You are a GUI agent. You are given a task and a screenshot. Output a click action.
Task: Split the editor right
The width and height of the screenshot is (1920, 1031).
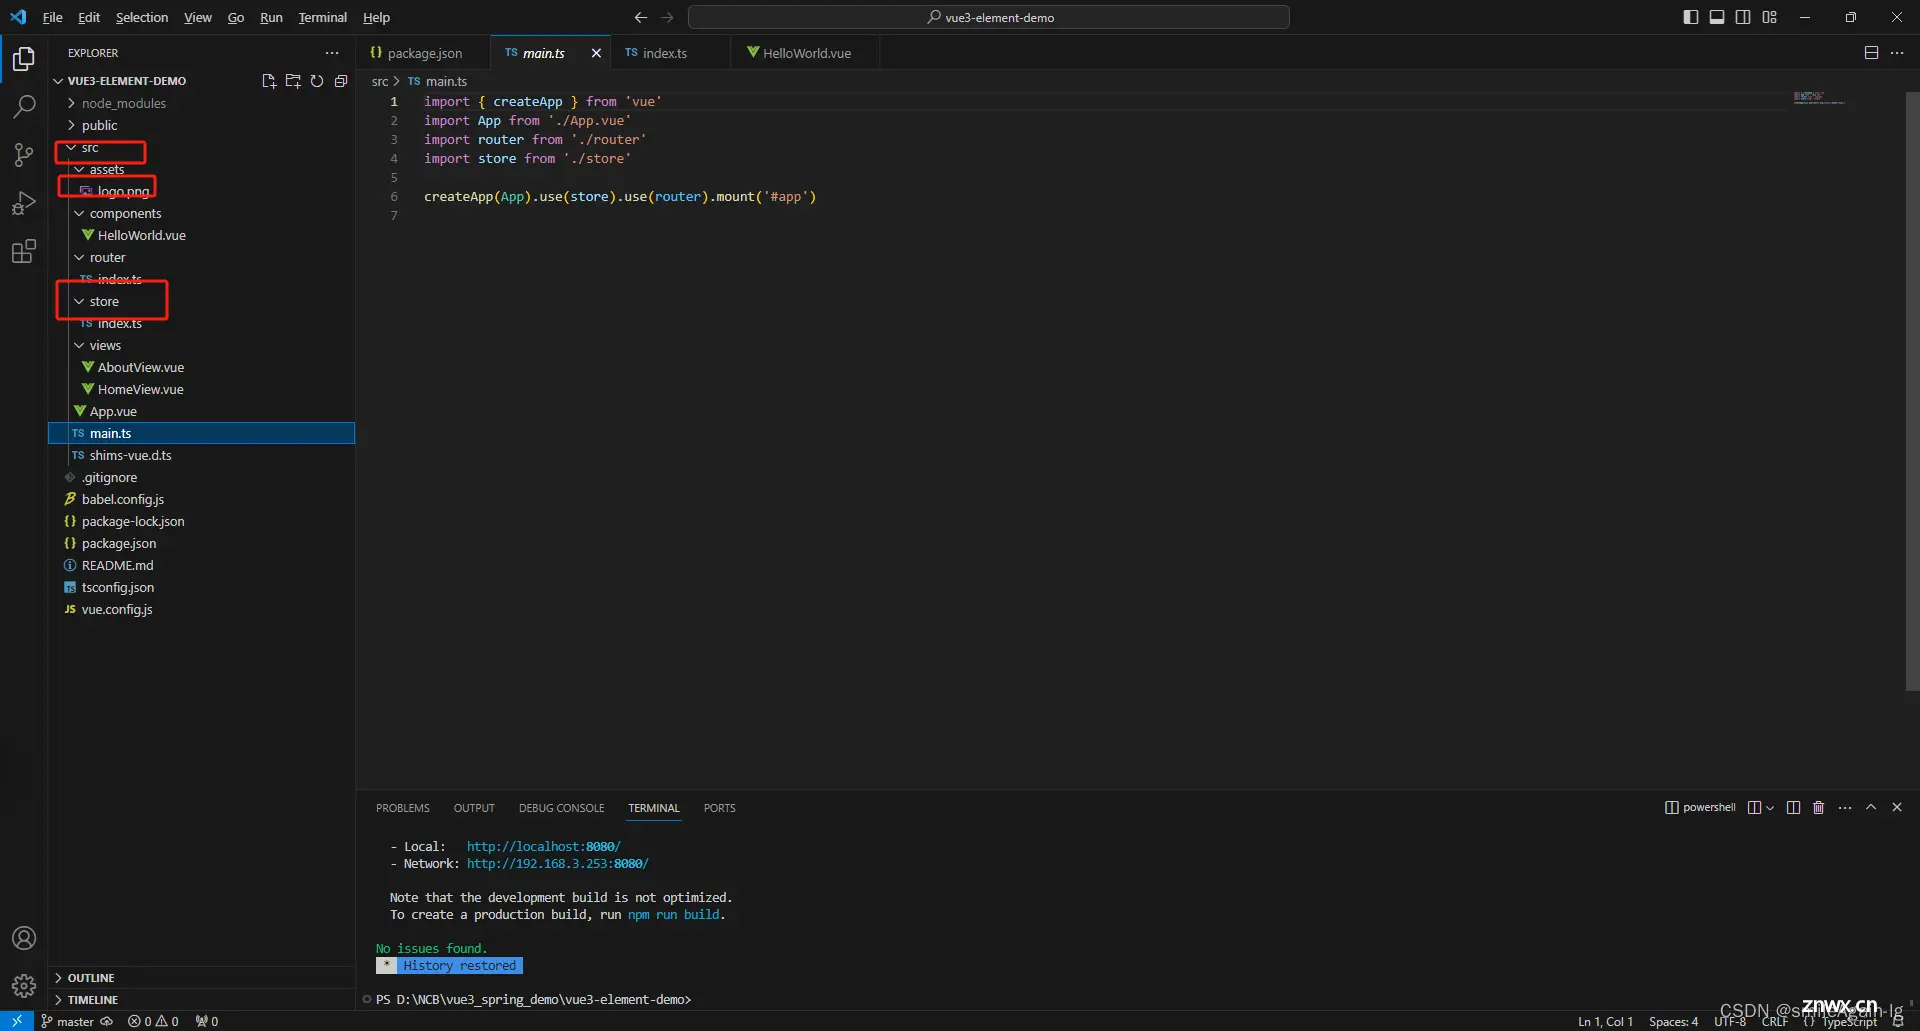(1871, 53)
